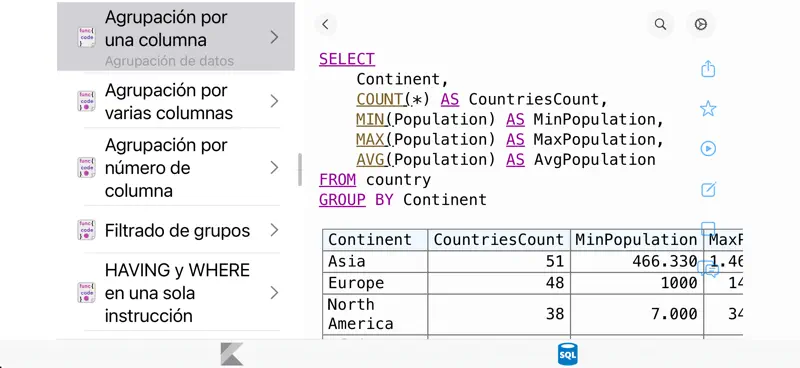The width and height of the screenshot is (800, 368).
Task: Click the value 1000 in MinPopulation
Action: (x=679, y=283)
